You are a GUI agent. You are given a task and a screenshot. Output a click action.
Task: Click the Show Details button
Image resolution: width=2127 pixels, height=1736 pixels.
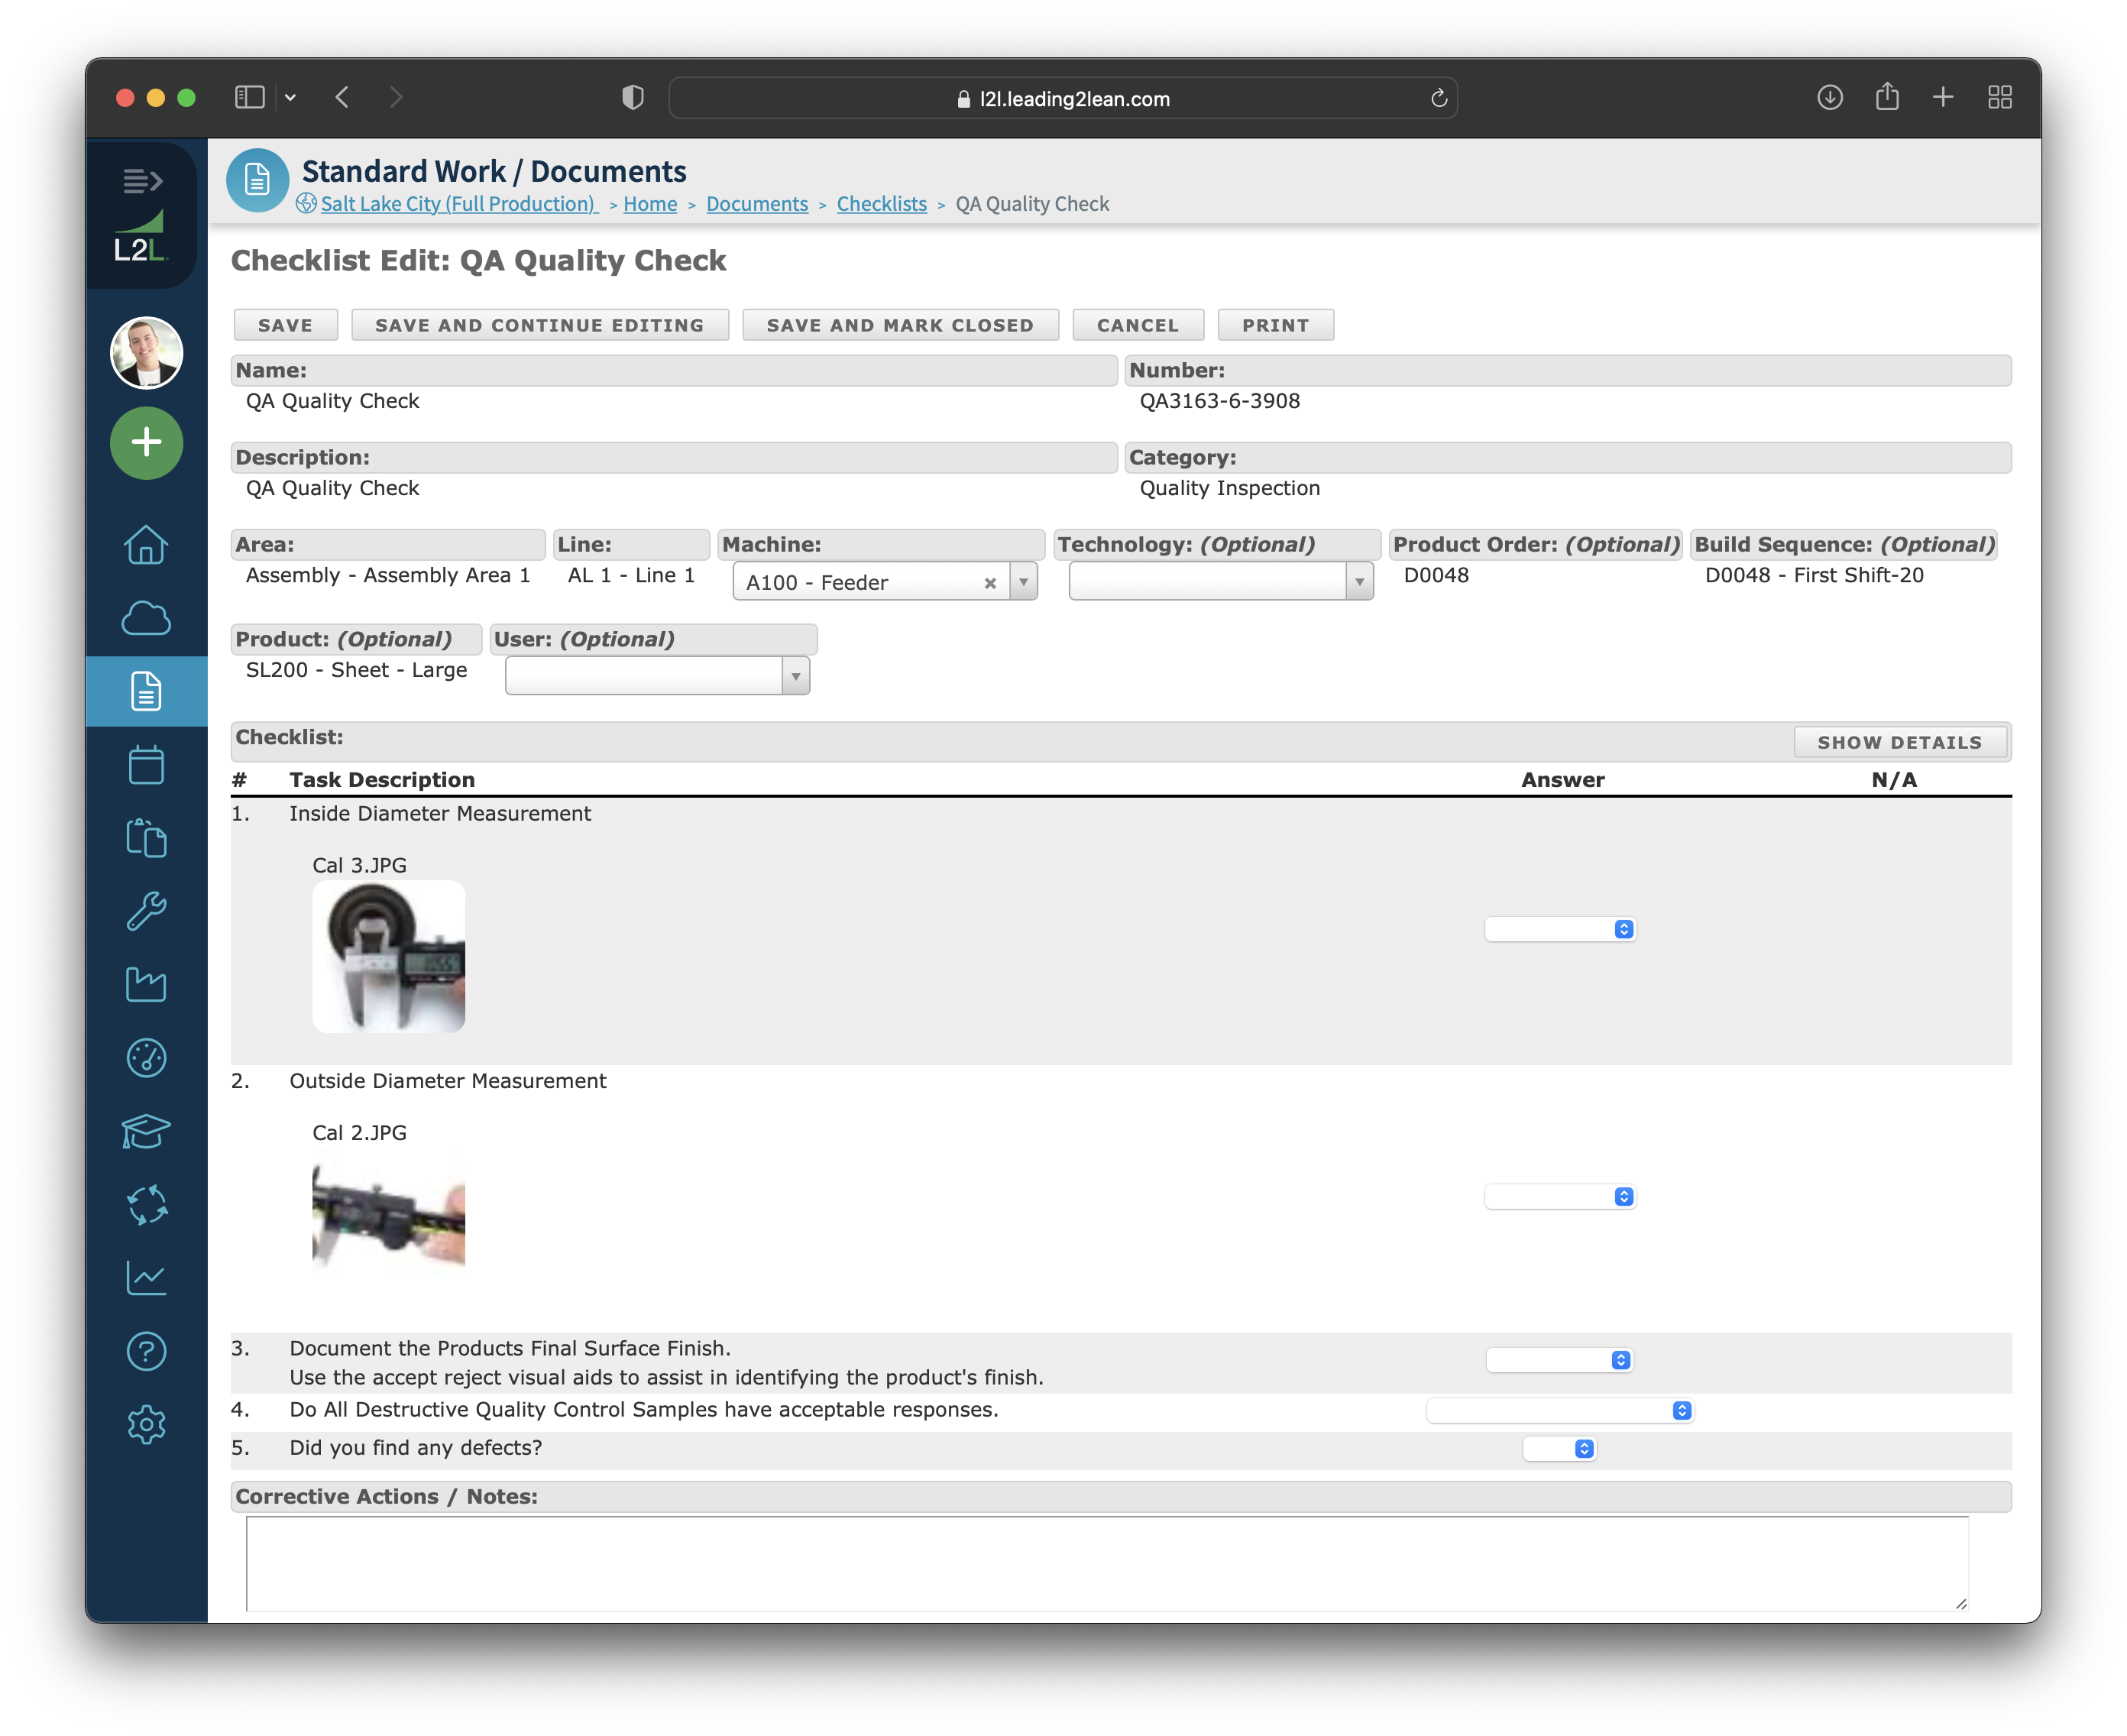tap(1899, 742)
